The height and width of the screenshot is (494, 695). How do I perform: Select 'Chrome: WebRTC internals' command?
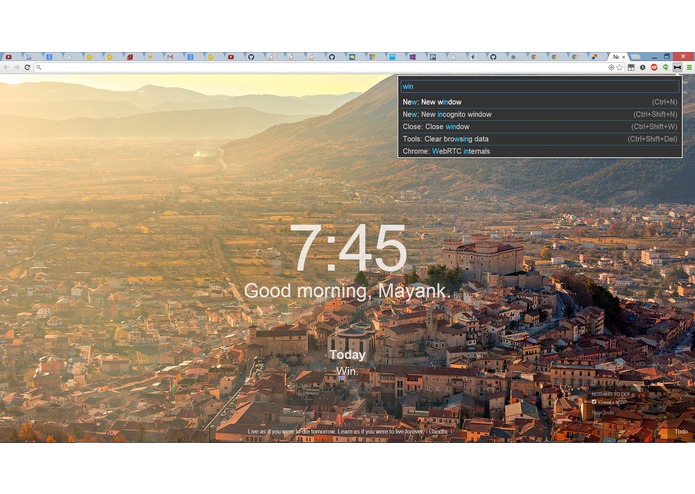[x=540, y=151]
